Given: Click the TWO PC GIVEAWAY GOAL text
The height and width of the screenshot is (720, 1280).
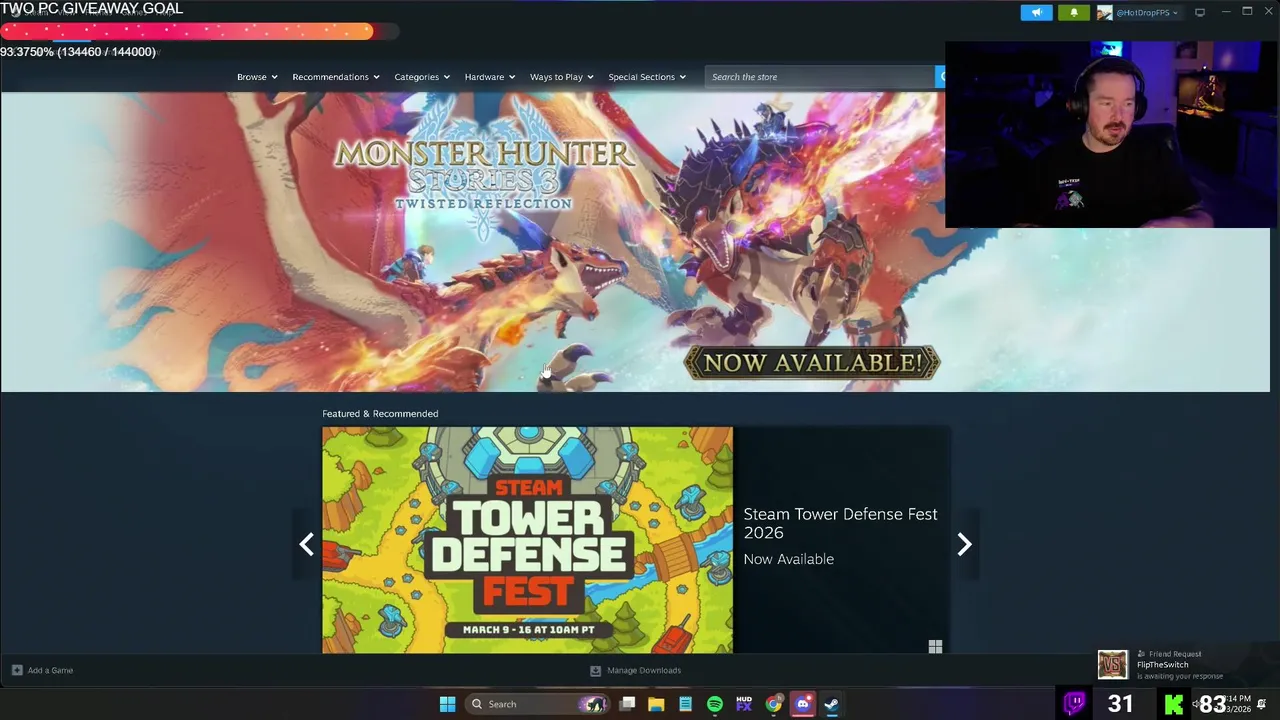Looking at the screenshot, I should coord(92,9).
